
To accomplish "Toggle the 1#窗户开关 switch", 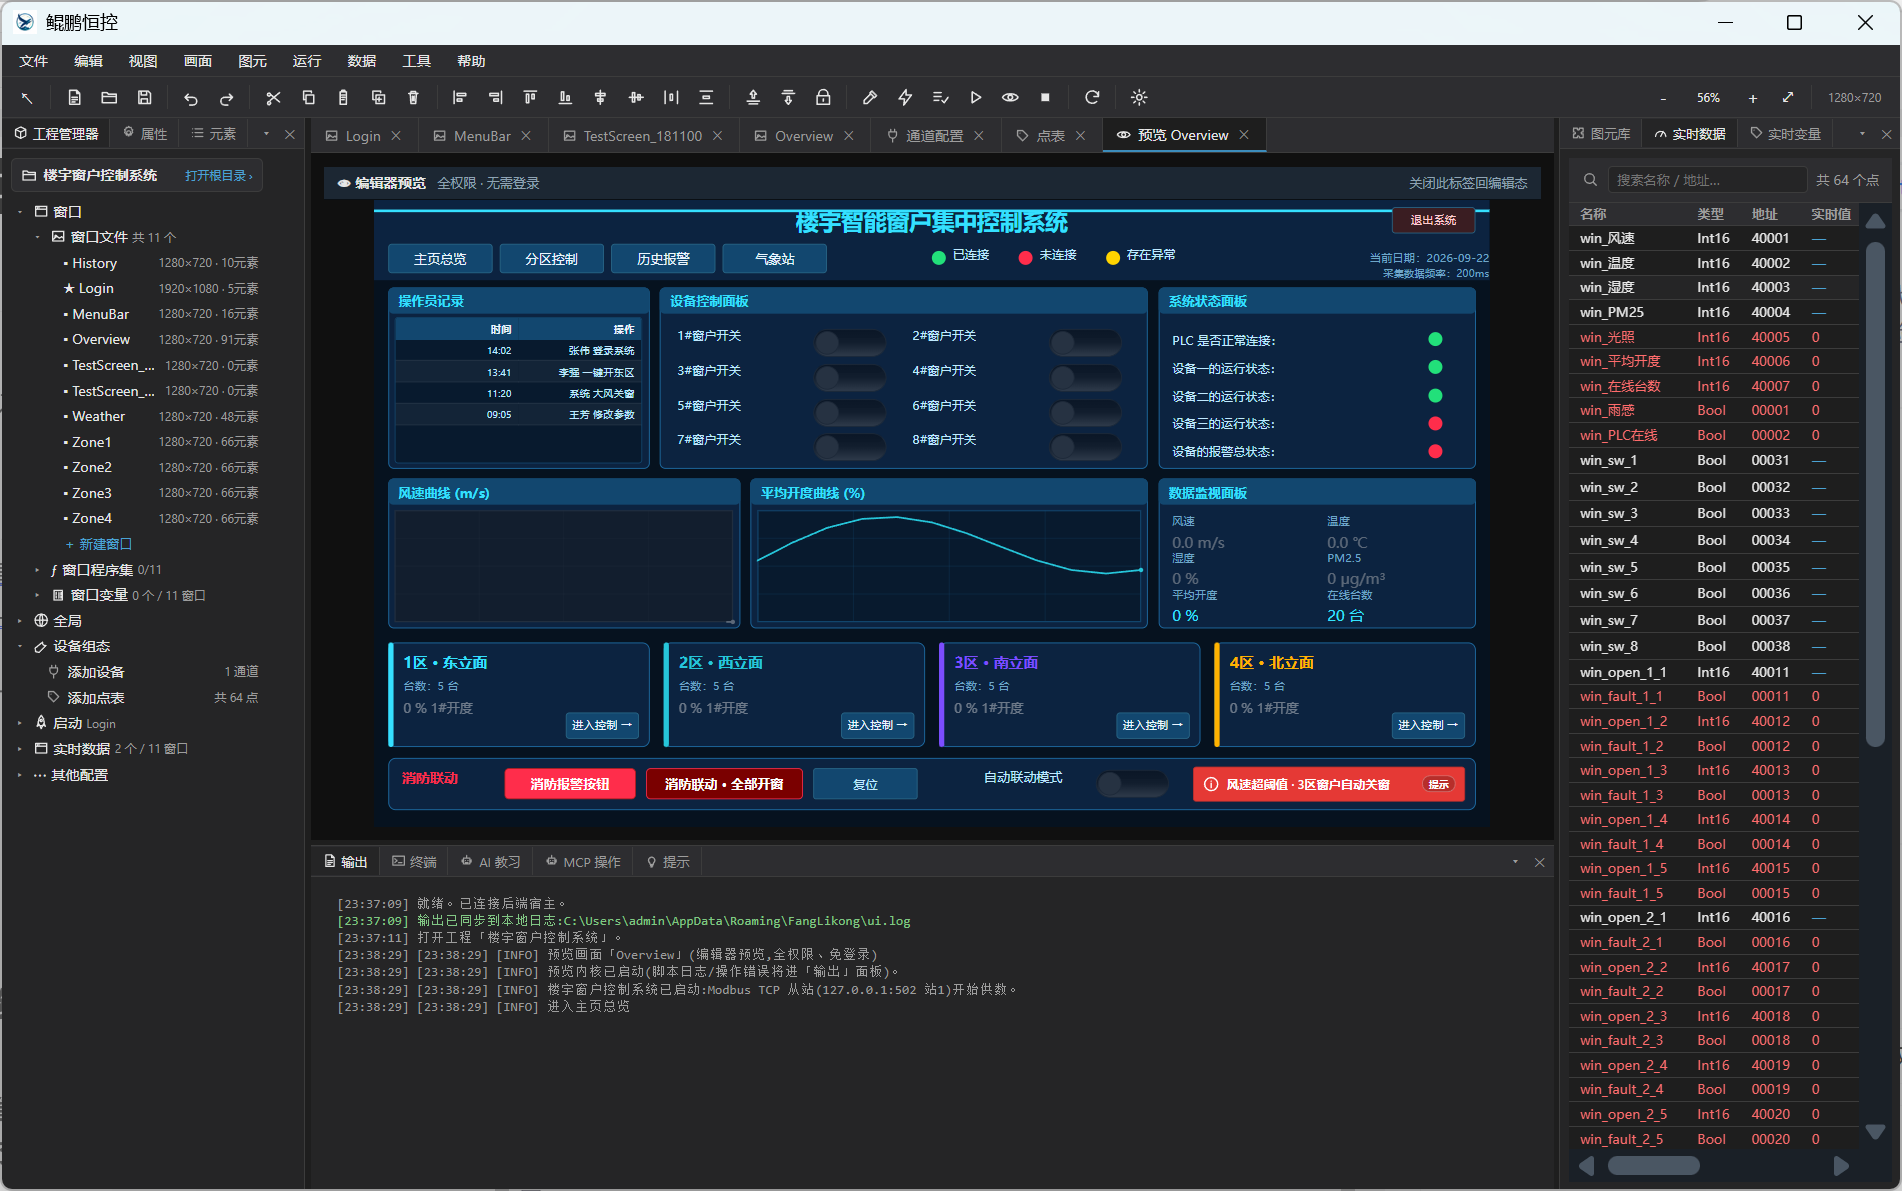I will tap(850, 343).
